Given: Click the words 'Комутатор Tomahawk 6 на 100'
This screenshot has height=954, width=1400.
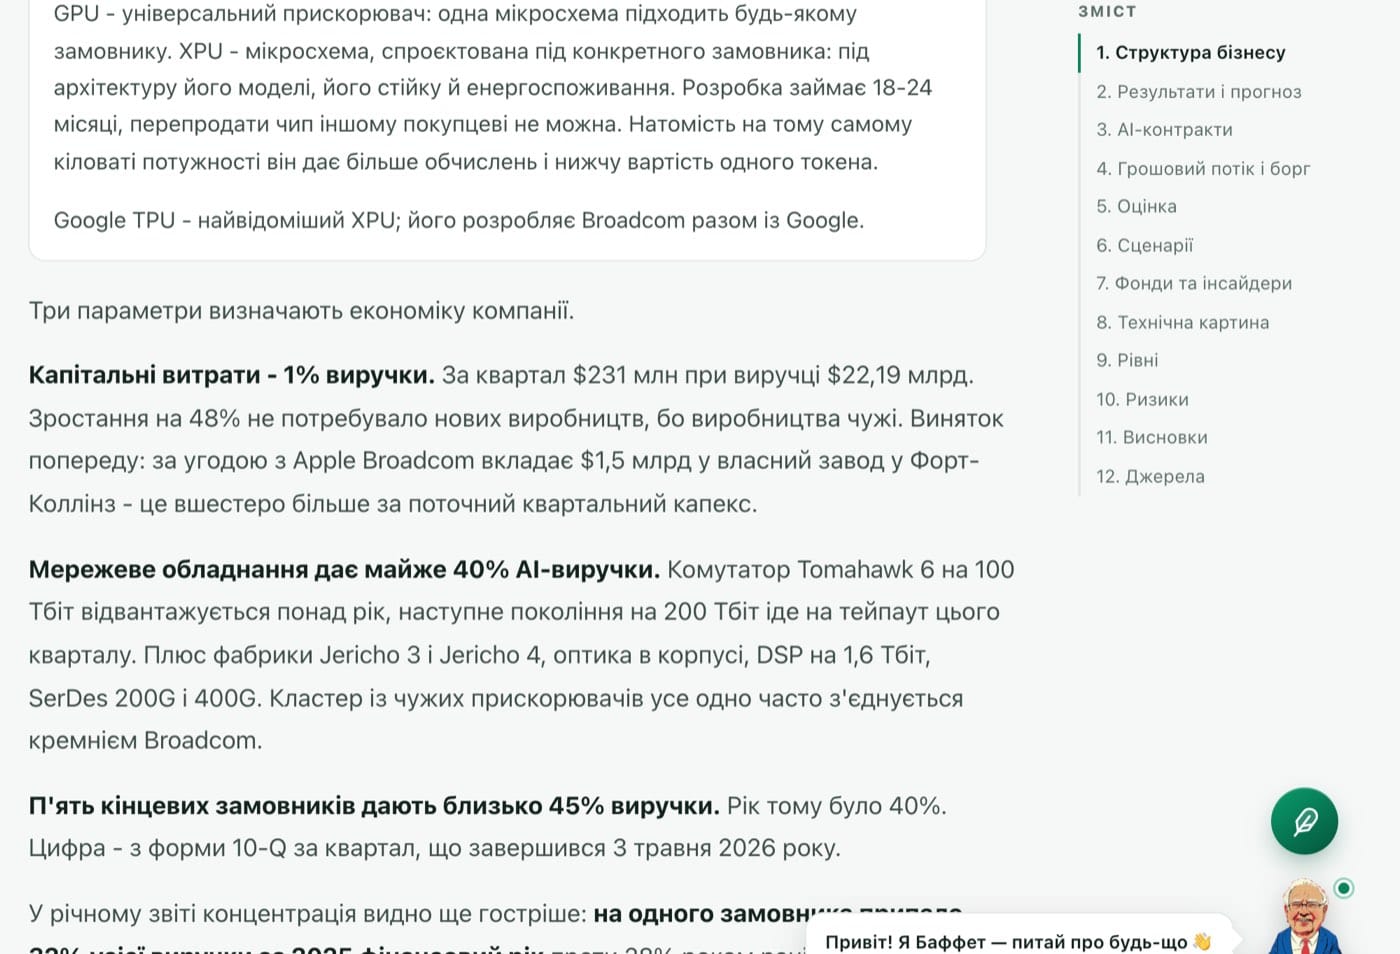Looking at the screenshot, I should (x=841, y=570).
